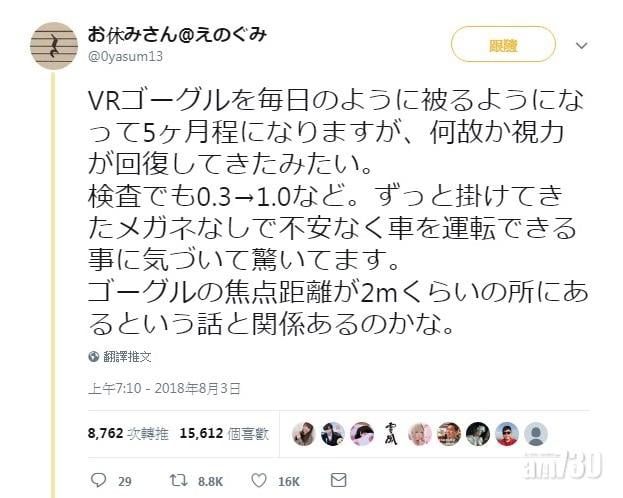Viewport: 623px width, 498px height.
Task: Show the 15,612 個喜歡 likes list
Action: [224, 434]
